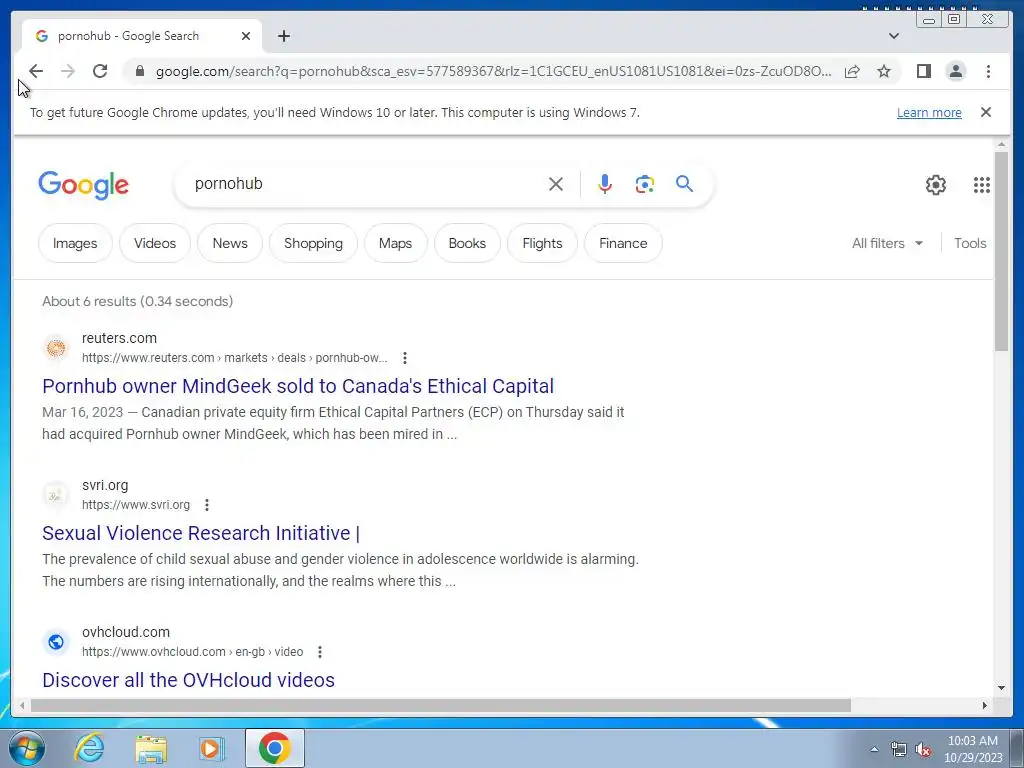
Task: Open Windows Media Player from the taskbar
Action: tap(212, 748)
